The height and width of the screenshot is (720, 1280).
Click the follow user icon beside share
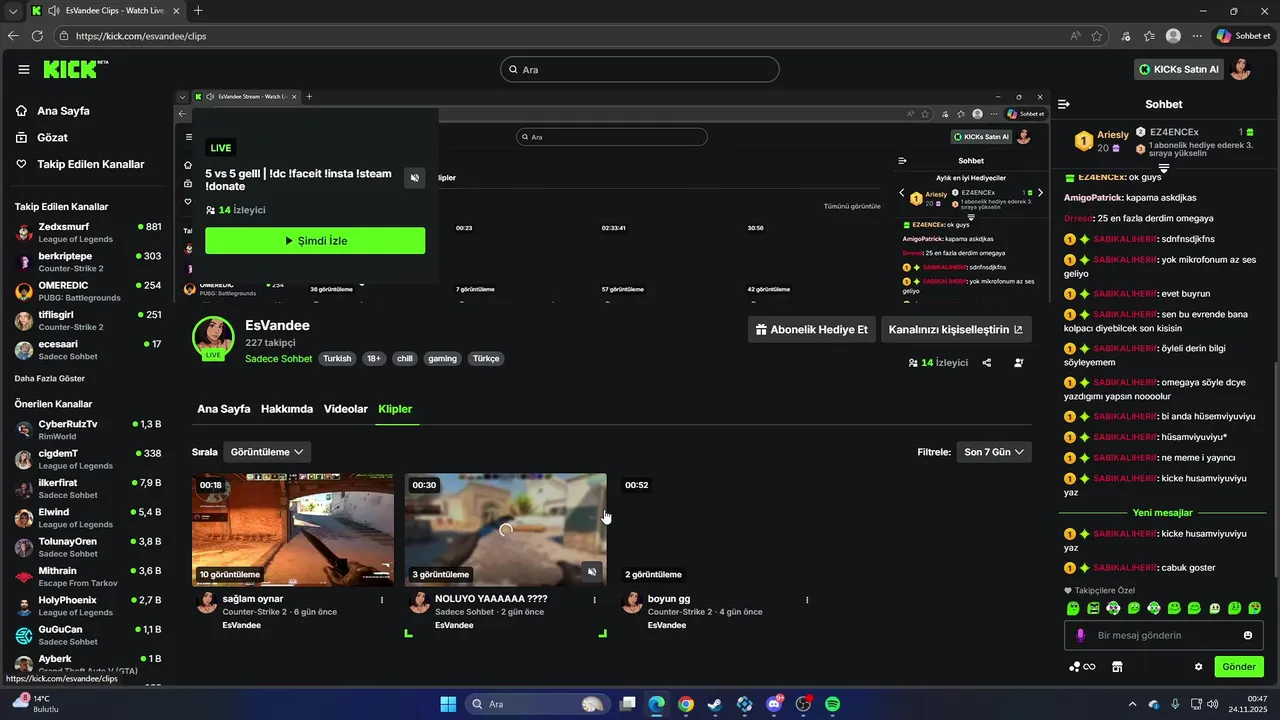tap(1019, 363)
